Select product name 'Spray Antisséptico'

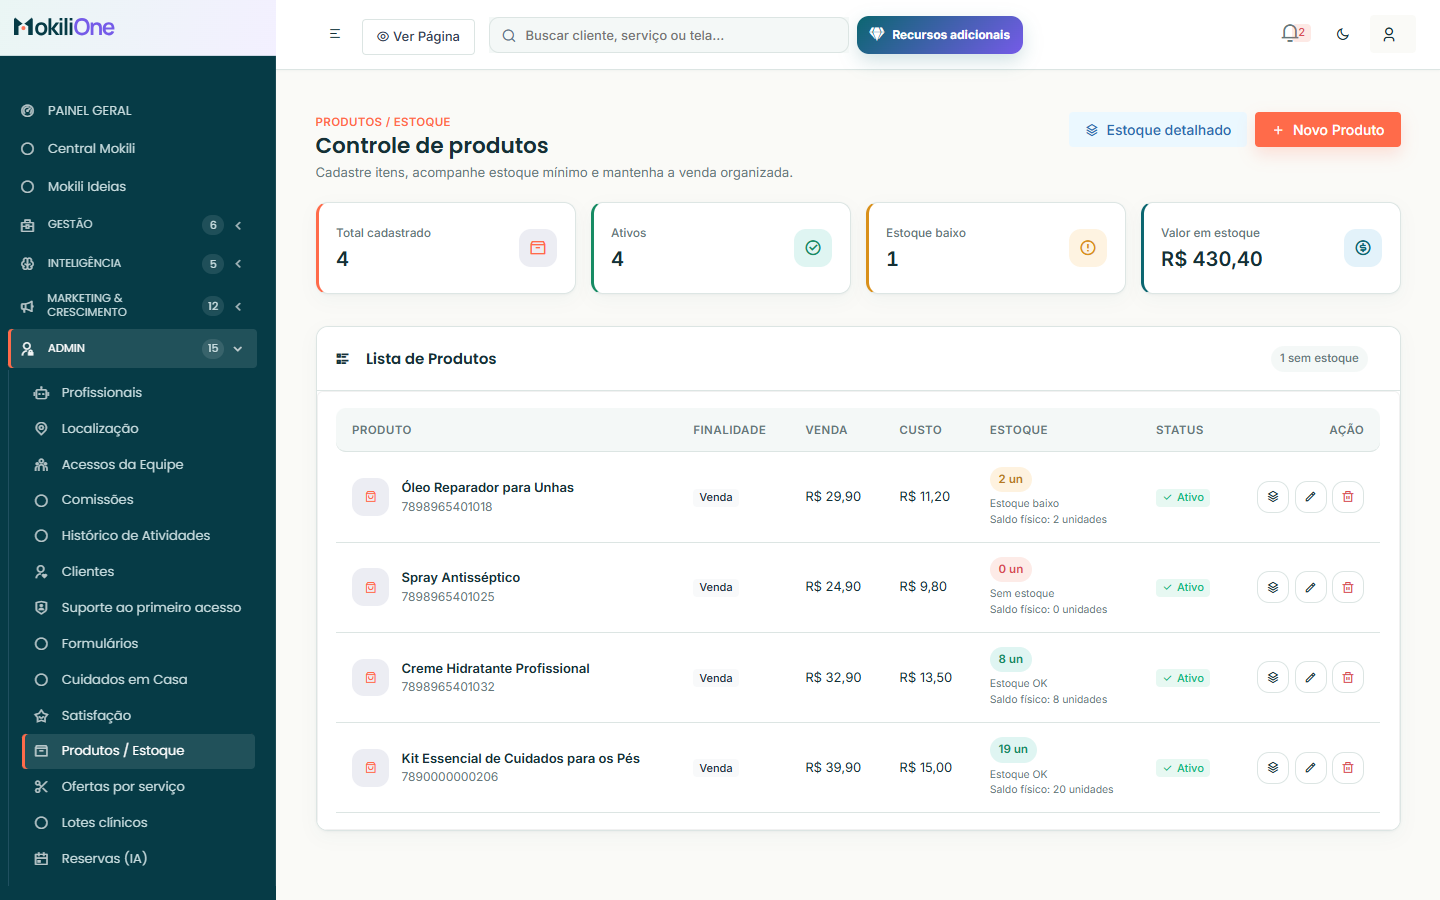click(x=461, y=578)
